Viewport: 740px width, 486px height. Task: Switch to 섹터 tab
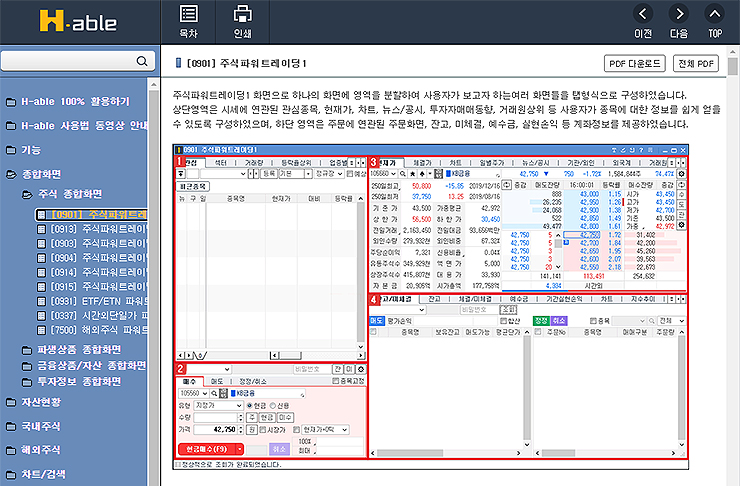[221, 163]
